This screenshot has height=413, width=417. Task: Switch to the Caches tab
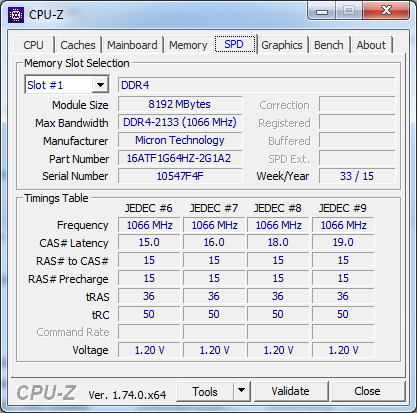[78, 45]
